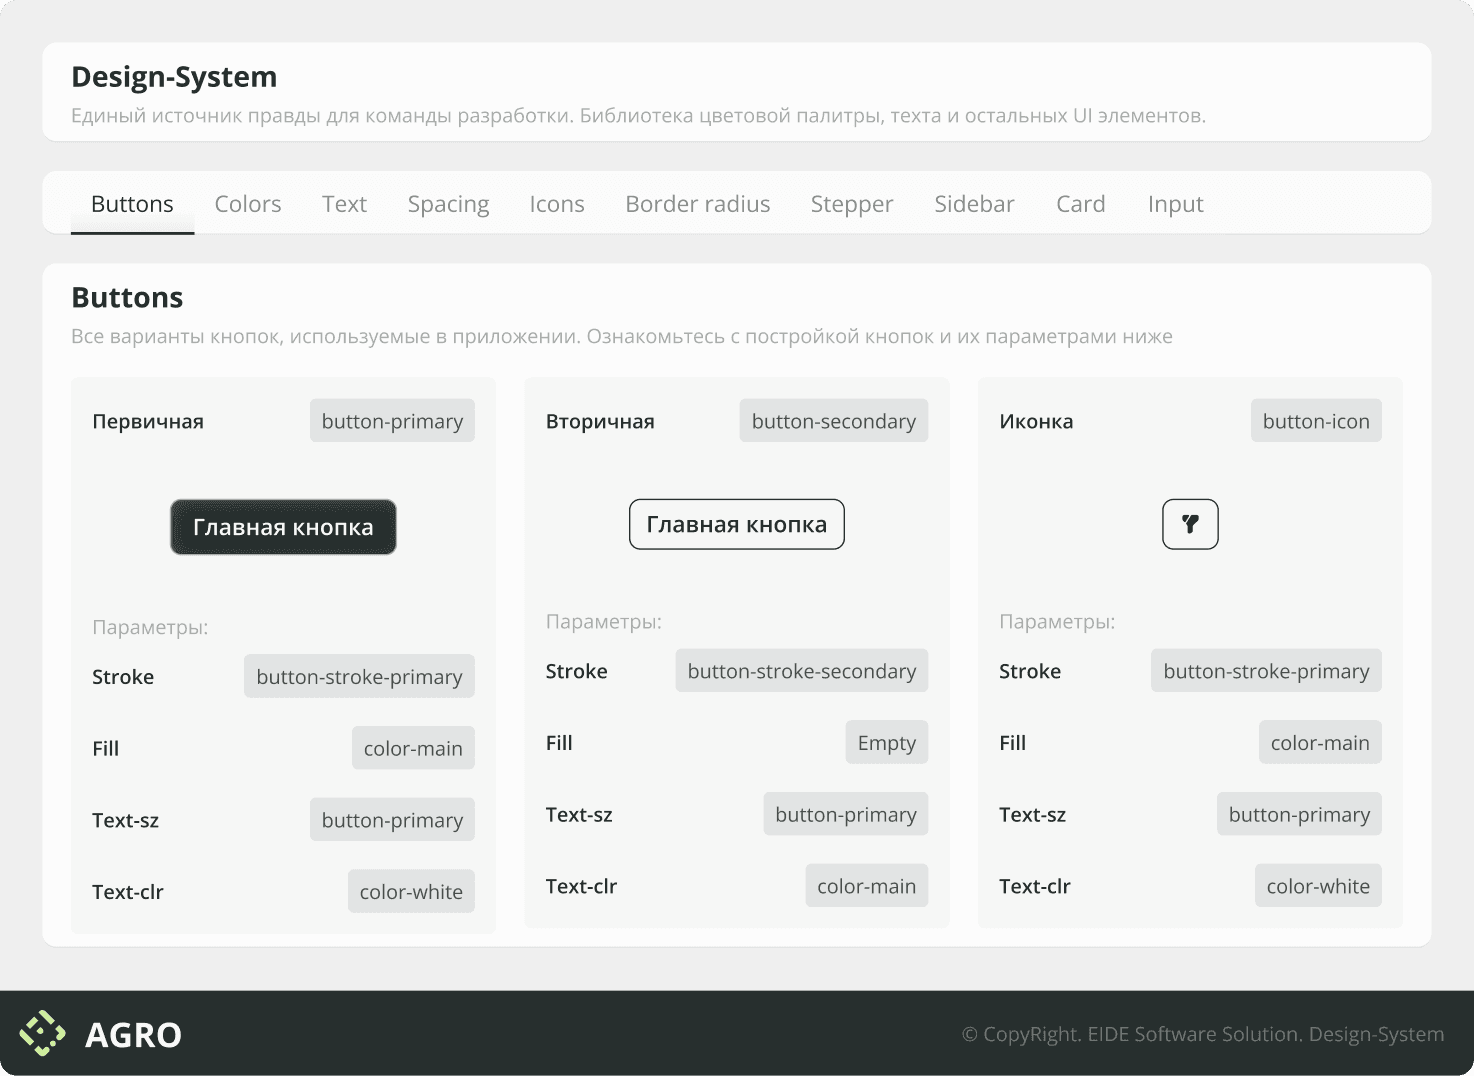1474x1076 pixels.
Task: Click the outlined secondary Главная кнопка button
Action: pyautogui.click(x=737, y=524)
